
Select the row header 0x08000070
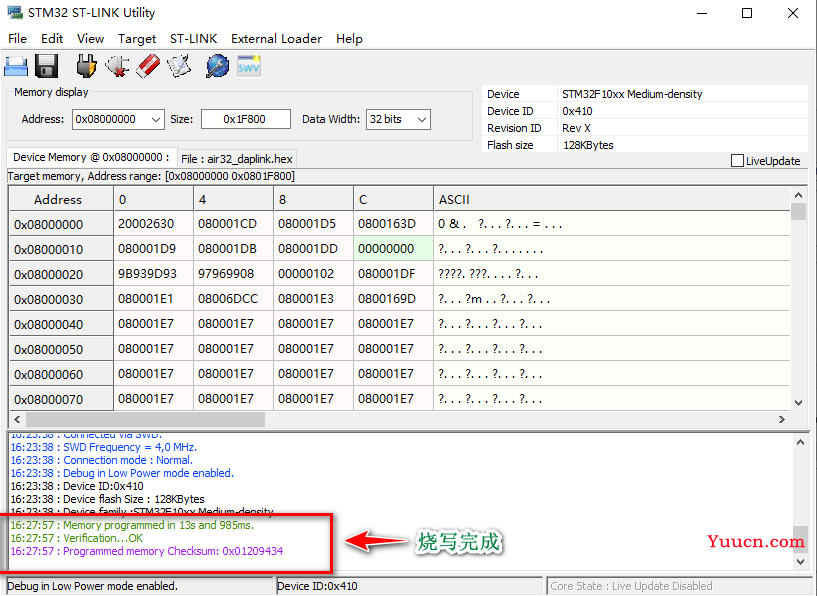(x=61, y=399)
